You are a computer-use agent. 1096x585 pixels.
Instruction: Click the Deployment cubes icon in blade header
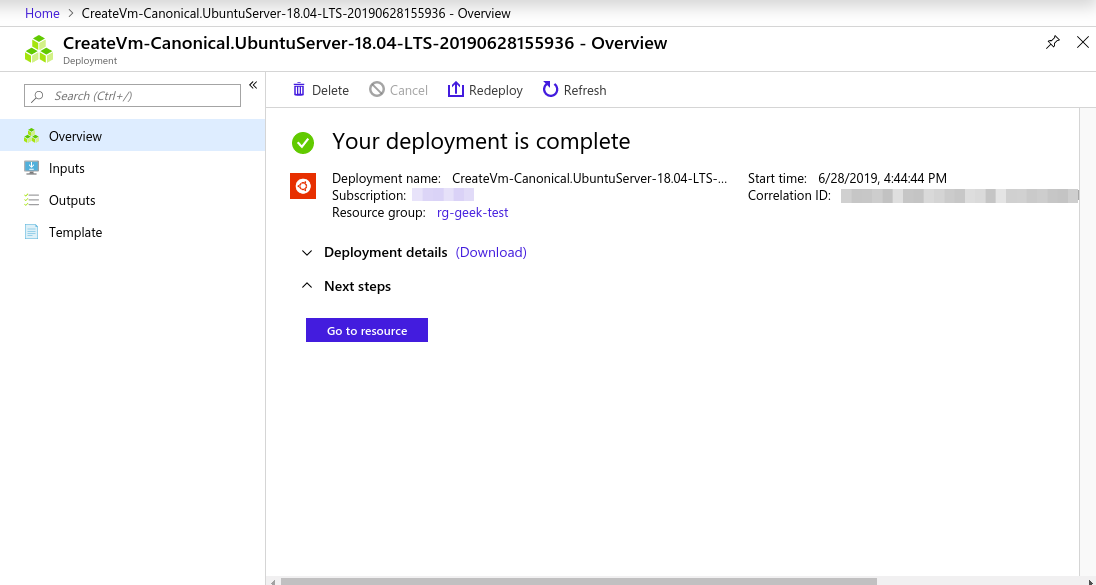(x=39, y=49)
